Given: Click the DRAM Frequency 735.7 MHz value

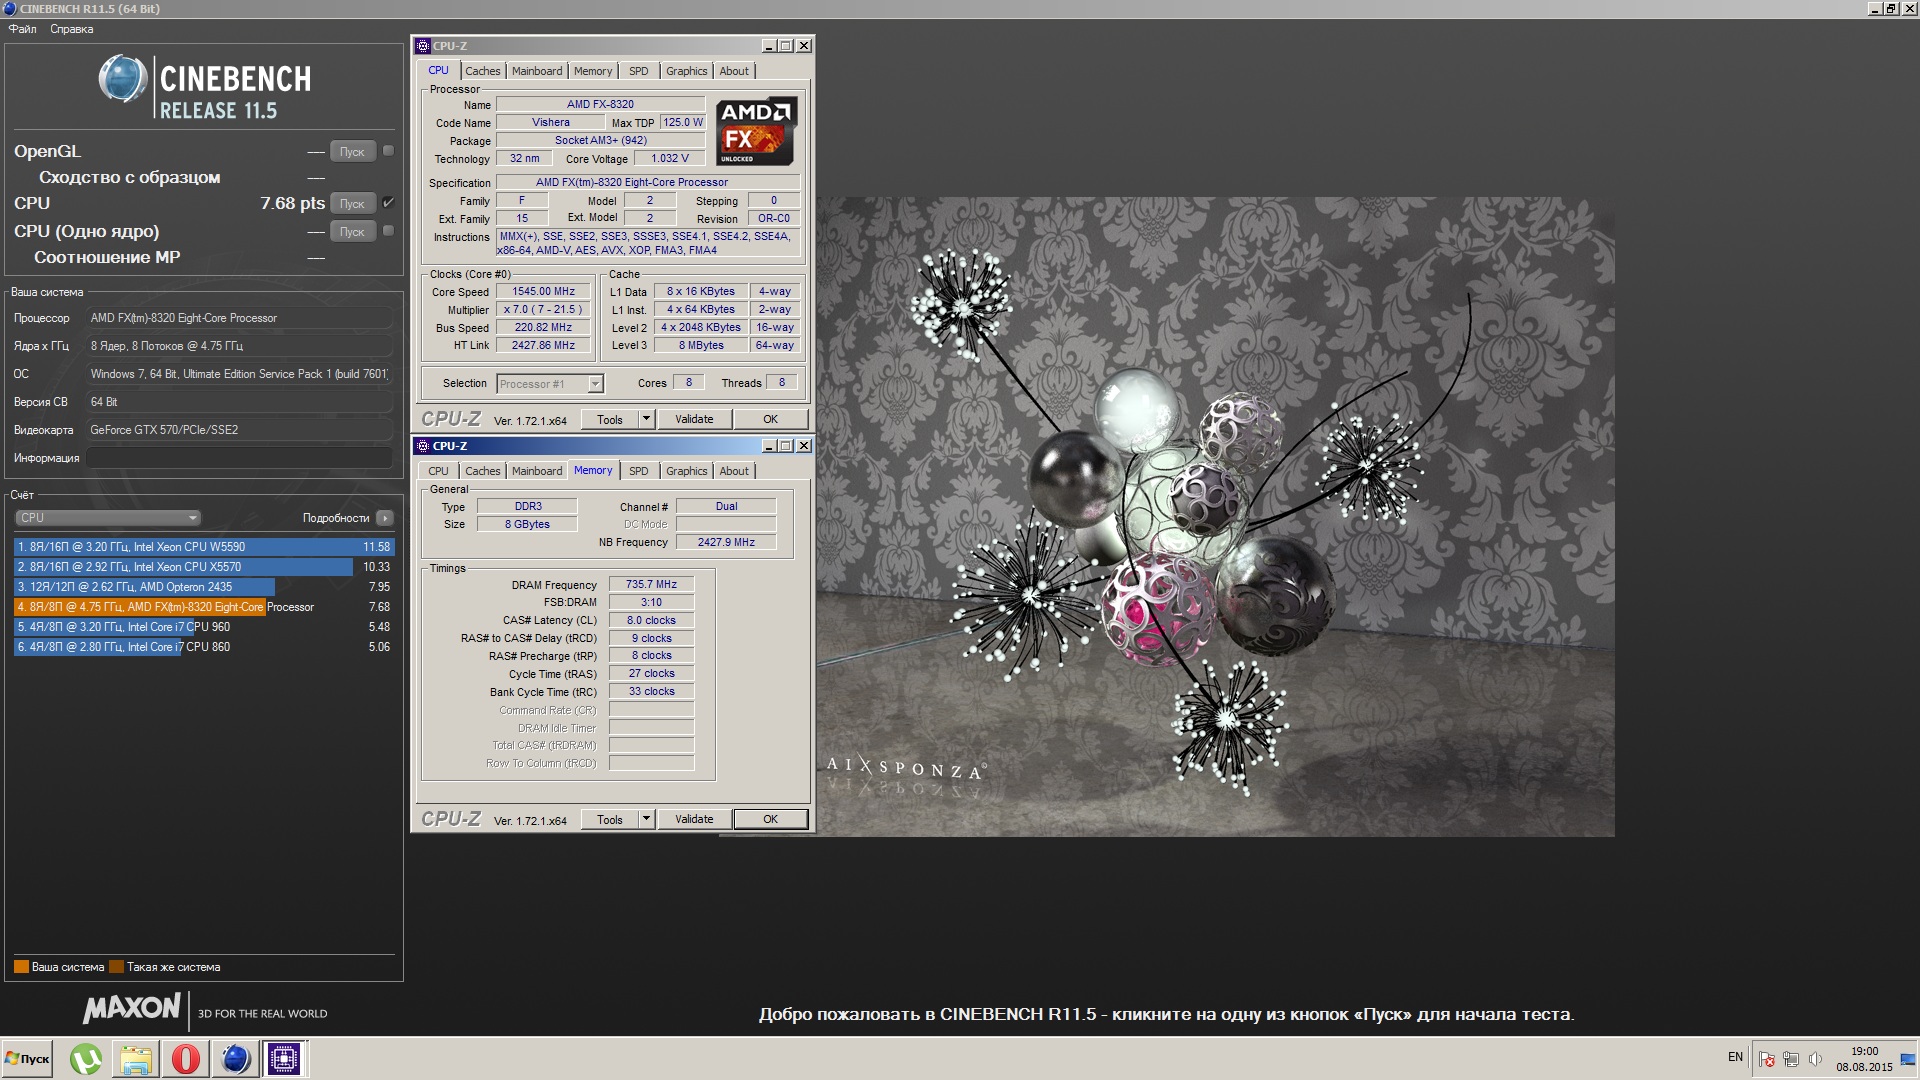Looking at the screenshot, I should coord(651,585).
